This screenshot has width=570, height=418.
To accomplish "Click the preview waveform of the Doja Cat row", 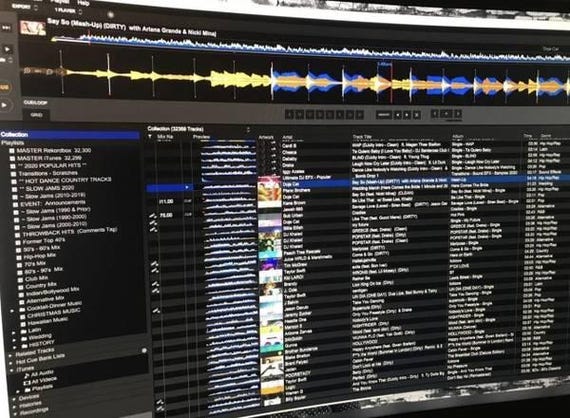I will click(x=228, y=187).
